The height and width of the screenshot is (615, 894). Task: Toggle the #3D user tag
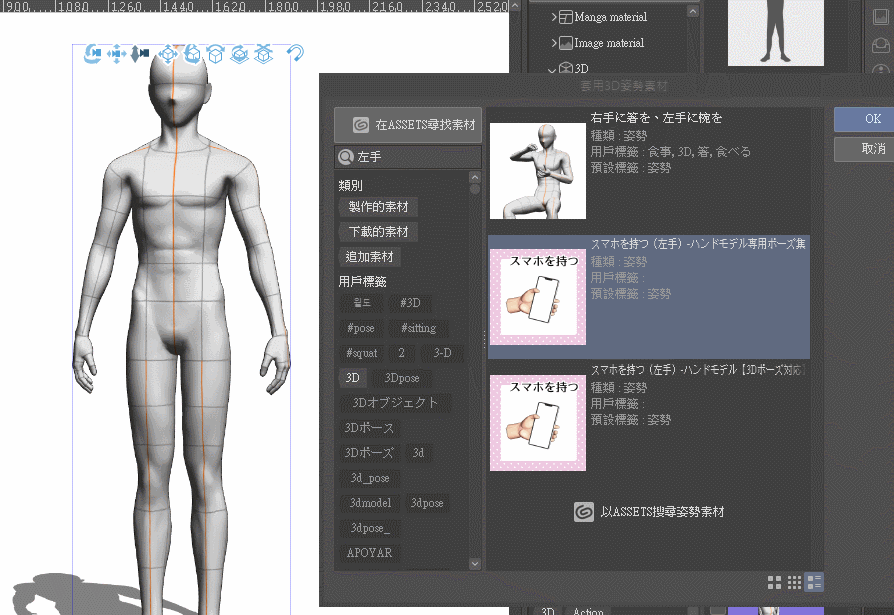[410, 303]
